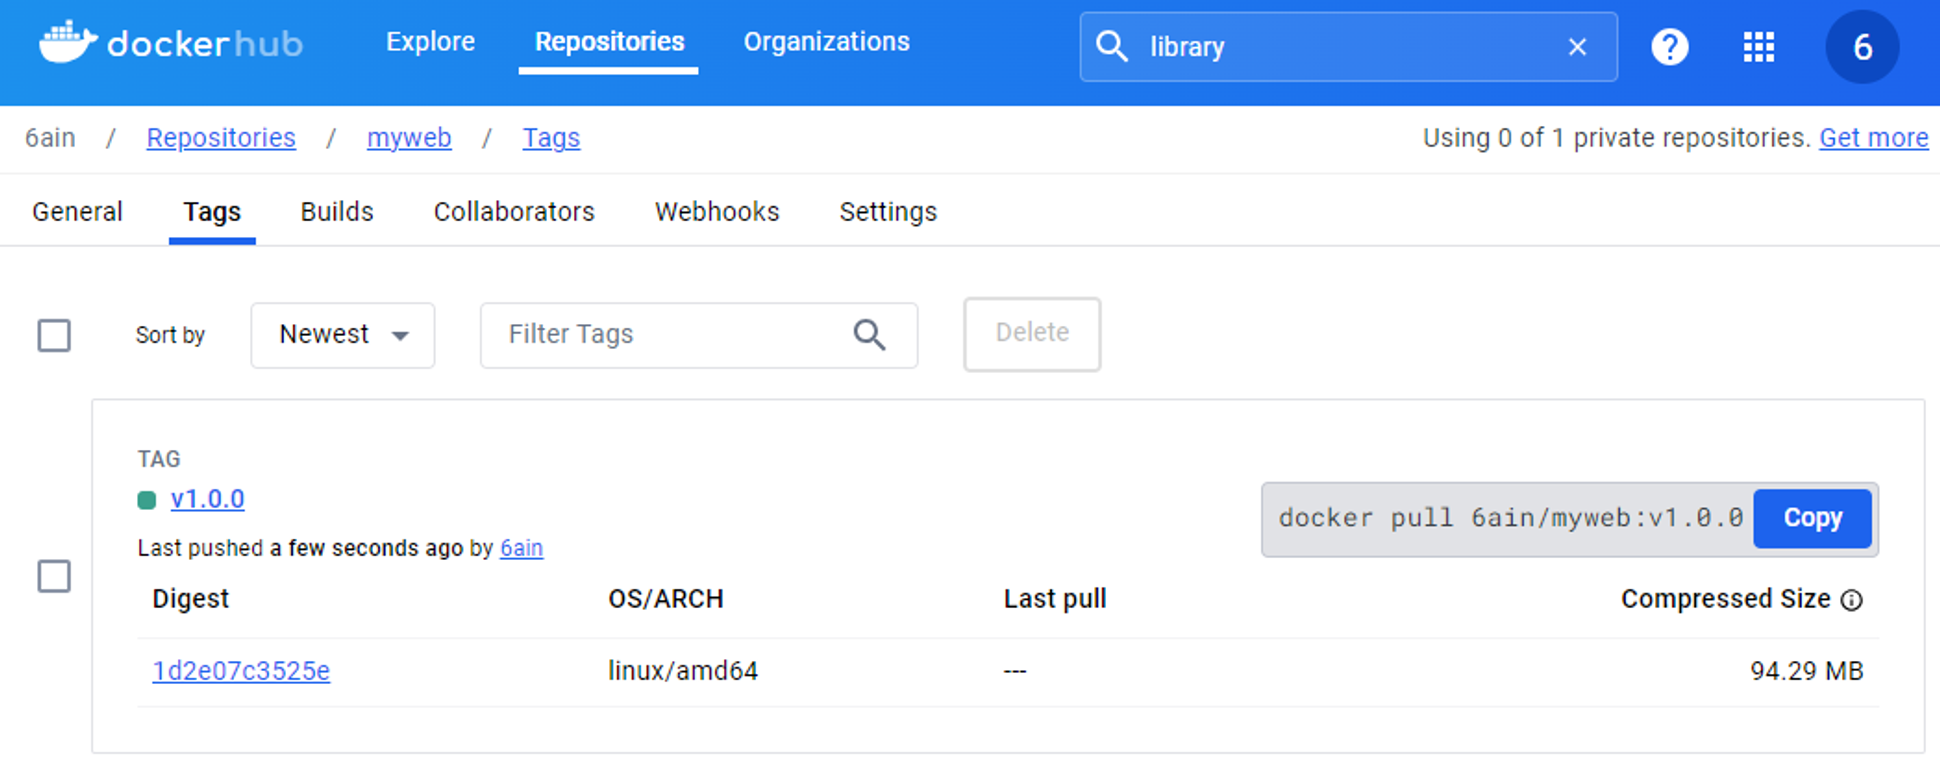The height and width of the screenshot is (765, 1940).
Task: Click the docker pull 6ain/myweb:v1.0.0 command text
Action: (x=1510, y=518)
